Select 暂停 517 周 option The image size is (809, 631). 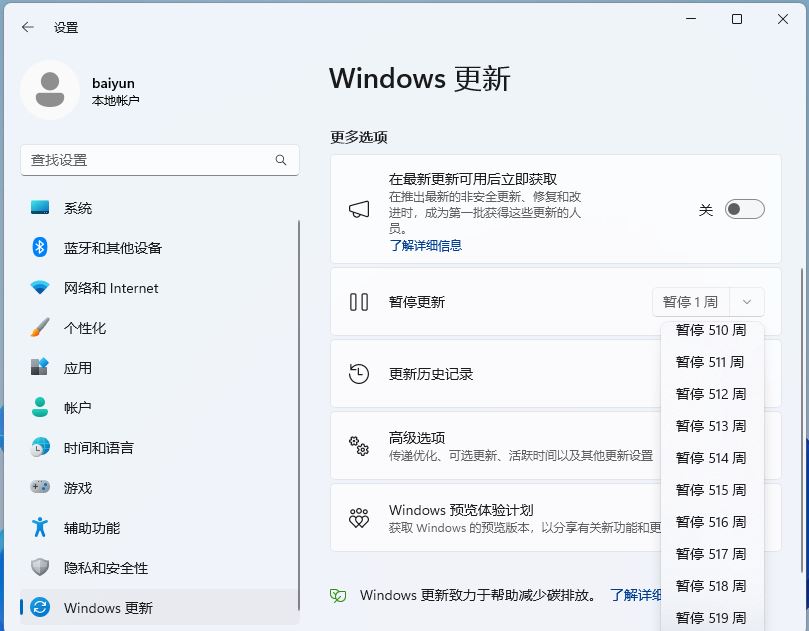click(711, 554)
